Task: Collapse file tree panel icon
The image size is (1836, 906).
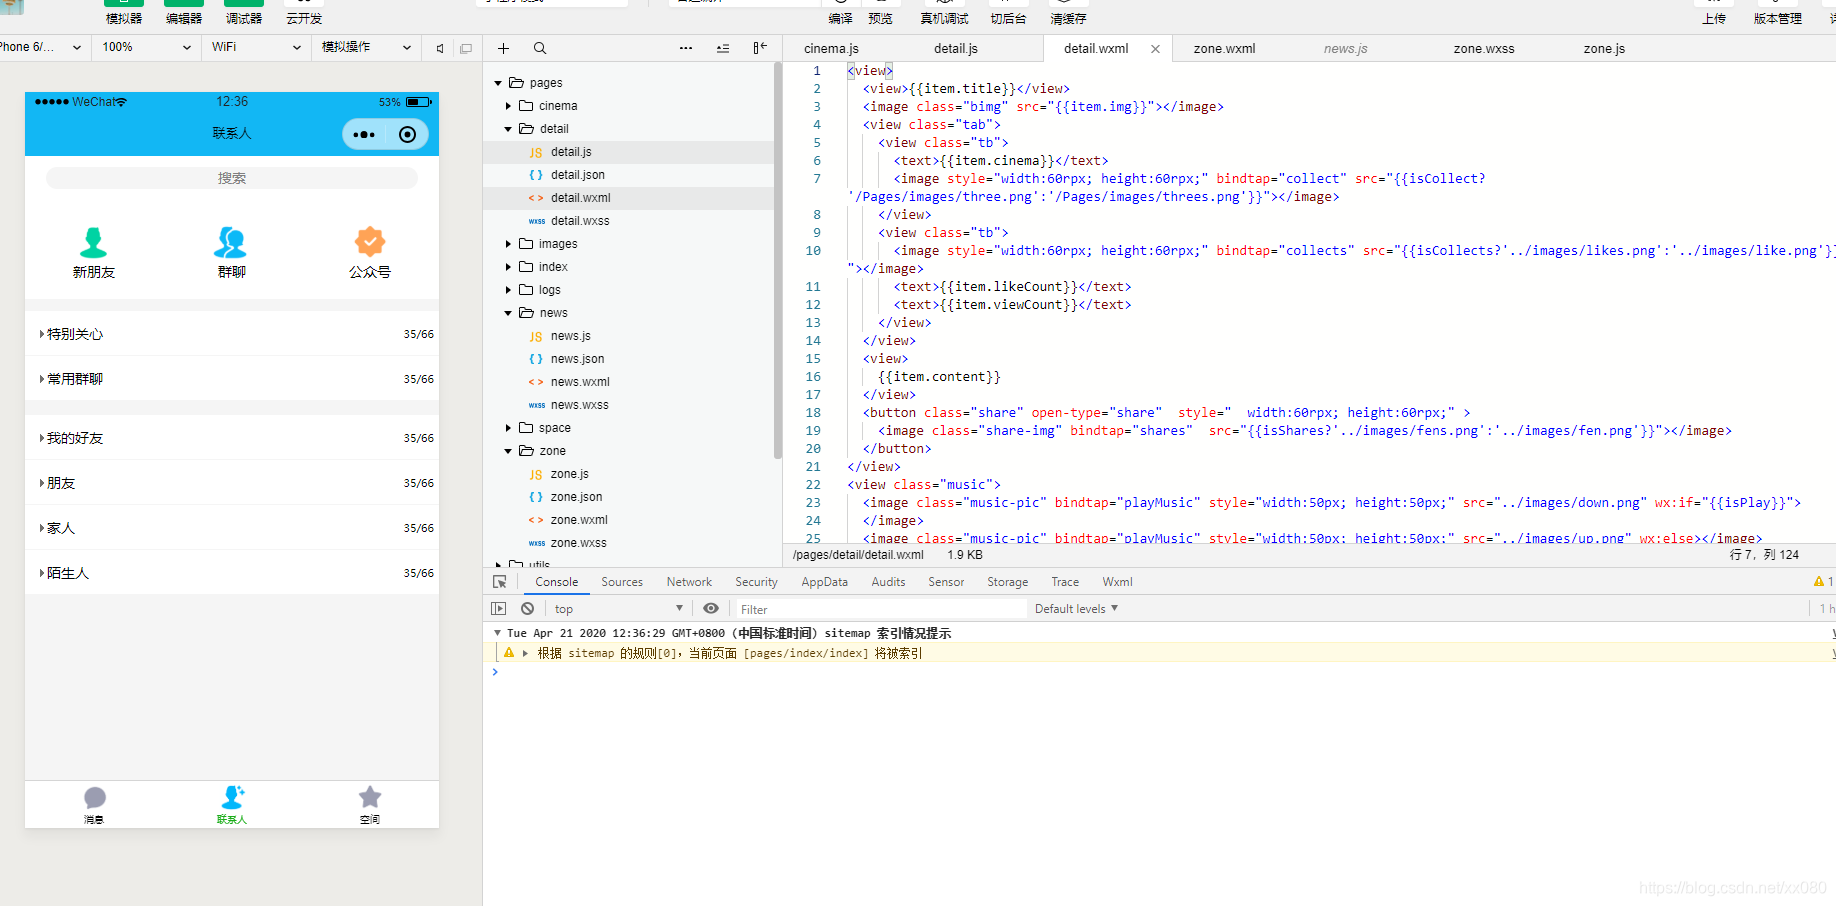Action: (x=760, y=48)
